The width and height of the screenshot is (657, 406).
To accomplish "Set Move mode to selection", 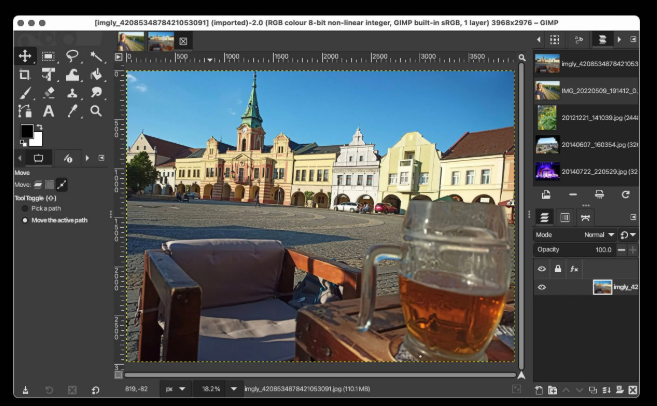I will pyautogui.click(x=49, y=184).
